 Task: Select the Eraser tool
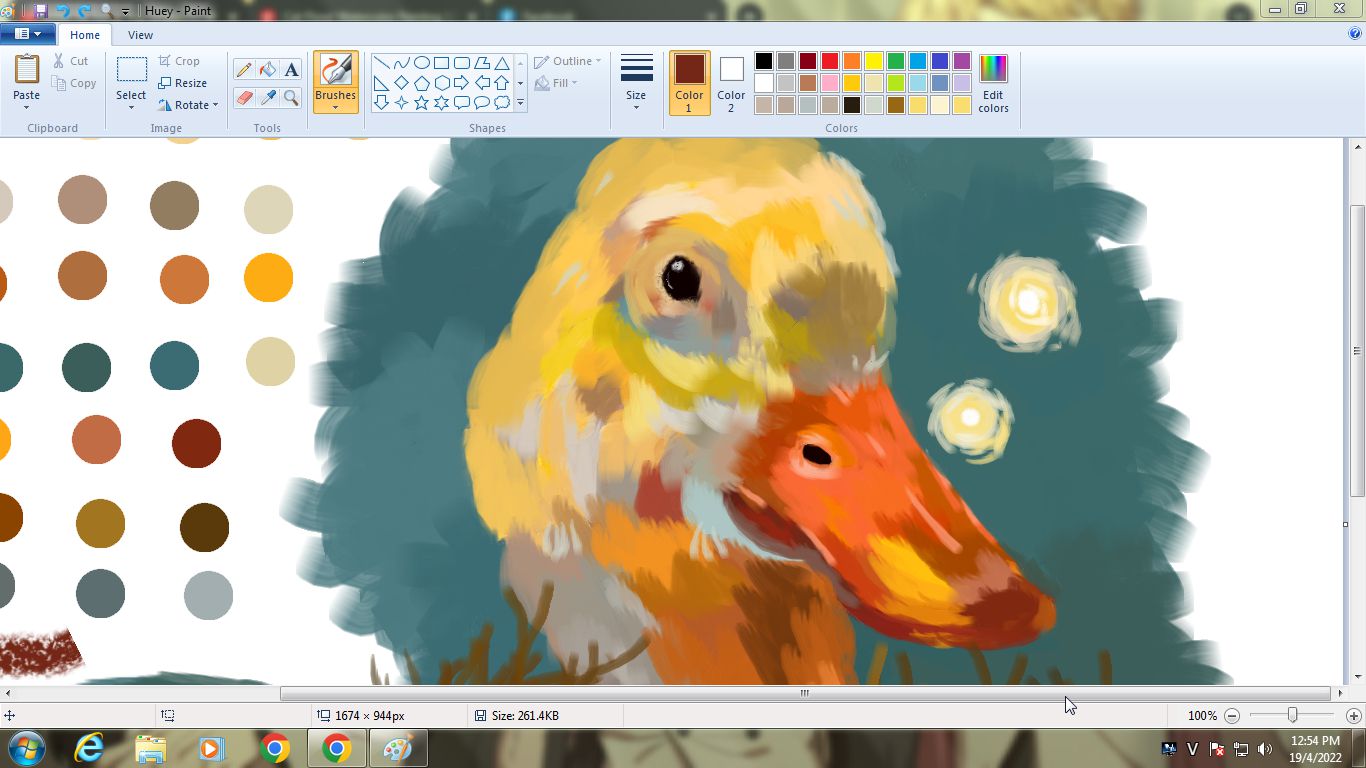[x=243, y=97]
